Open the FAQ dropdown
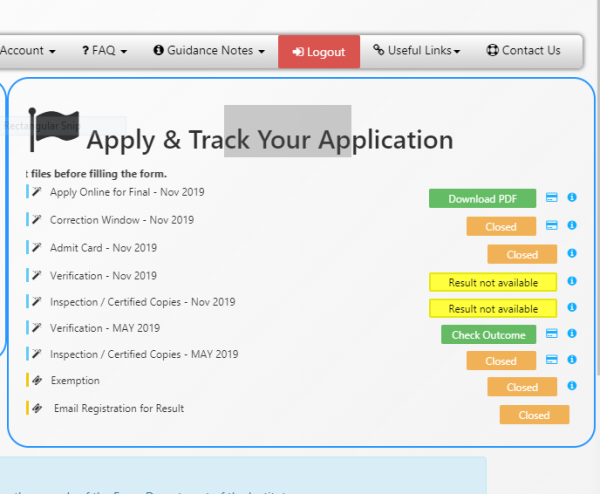 pyautogui.click(x=104, y=51)
